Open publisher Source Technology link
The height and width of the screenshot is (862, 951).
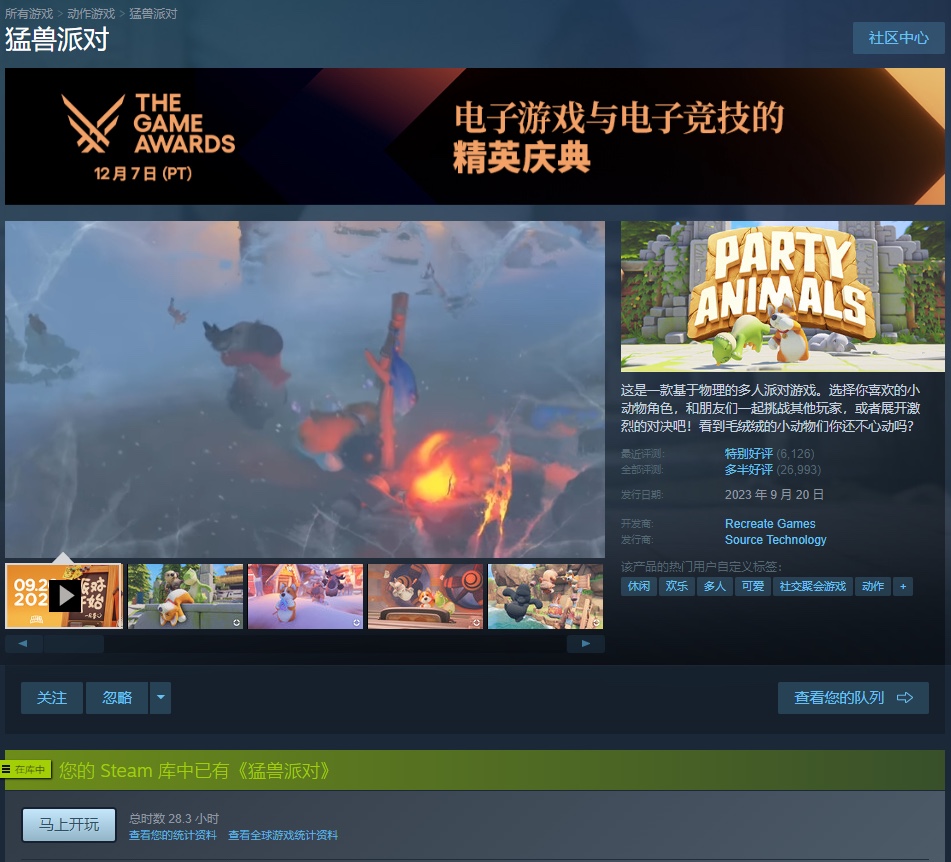click(x=776, y=540)
